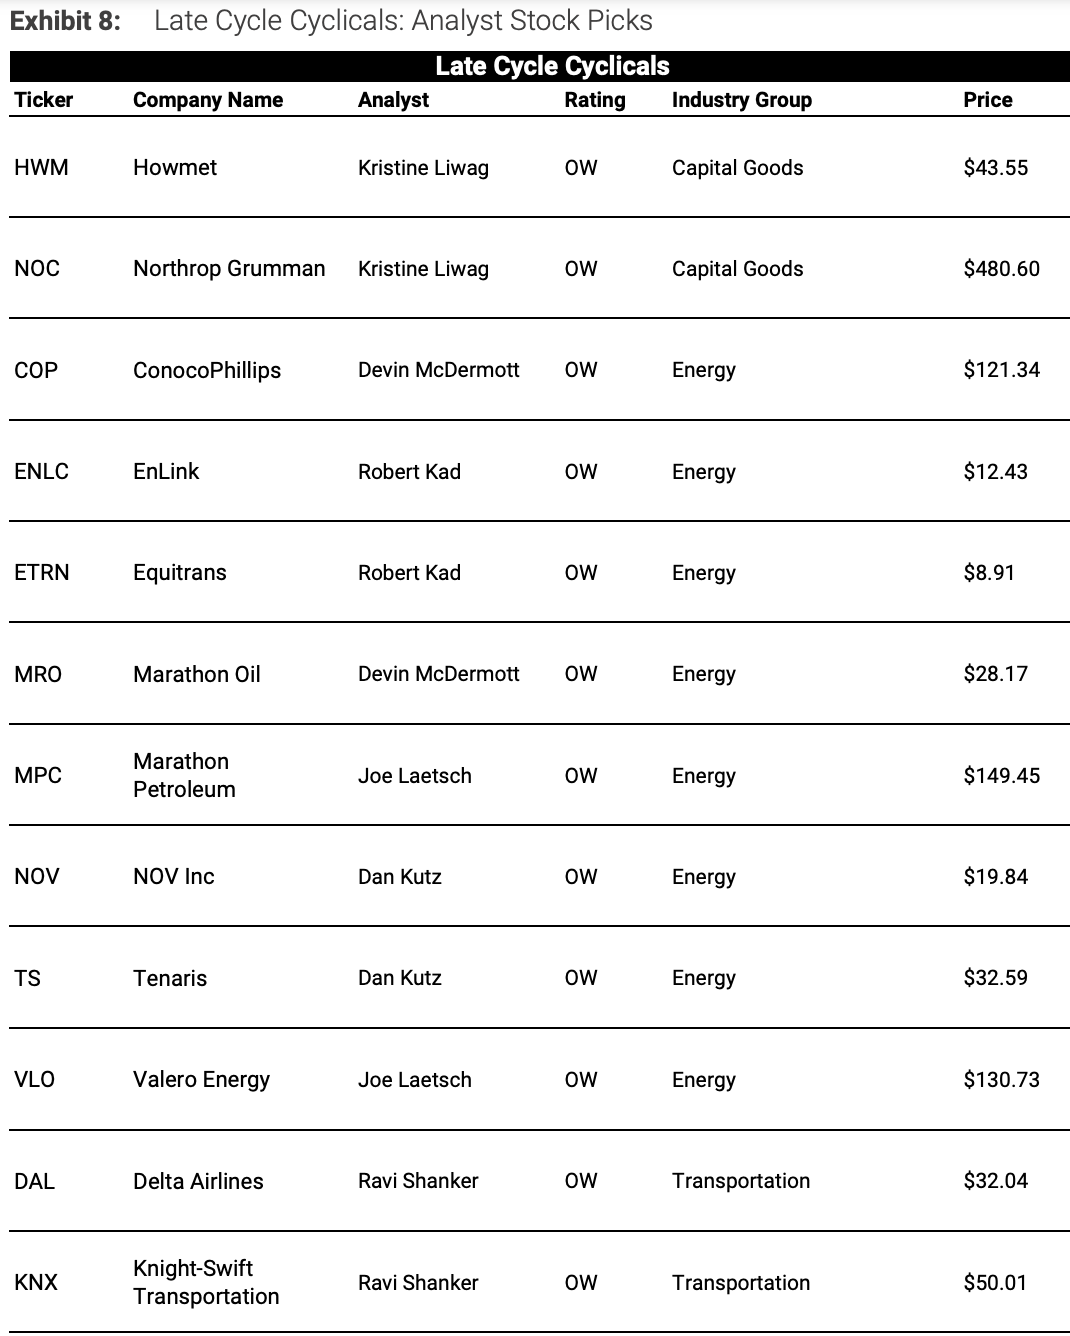1070x1336 pixels.
Task: Click the DAL ticker cell
Action: [35, 1181]
